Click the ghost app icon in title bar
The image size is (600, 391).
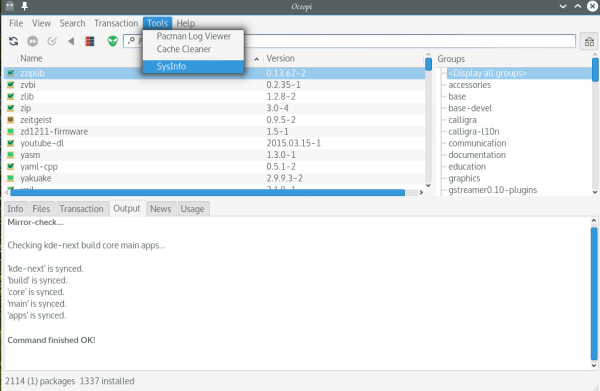pos(10,6)
